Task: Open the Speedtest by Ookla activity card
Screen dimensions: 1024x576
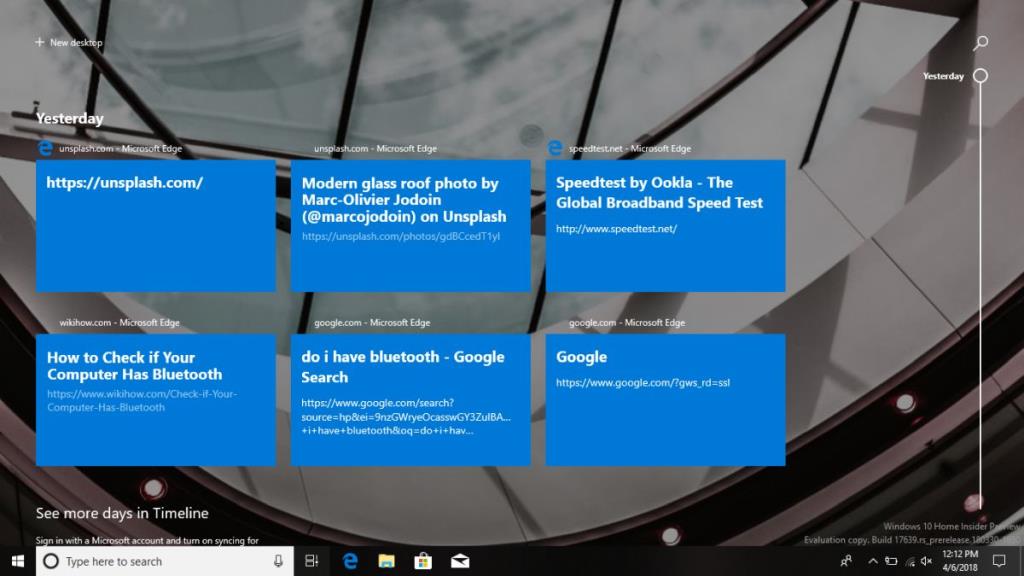Action: click(x=666, y=224)
